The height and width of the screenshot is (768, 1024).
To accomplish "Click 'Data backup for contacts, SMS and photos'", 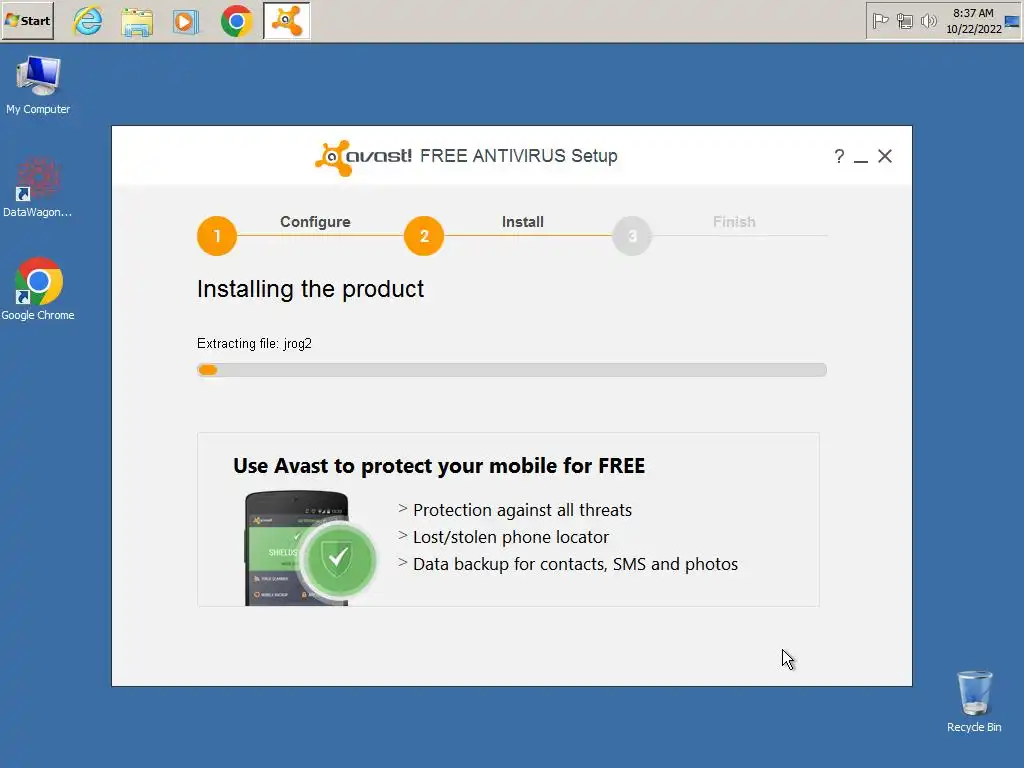I will [575, 564].
